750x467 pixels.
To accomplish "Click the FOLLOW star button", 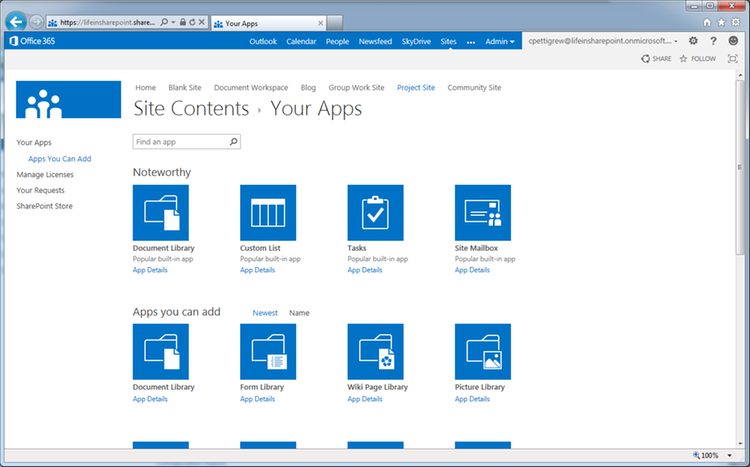I will click(x=698, y=58).
